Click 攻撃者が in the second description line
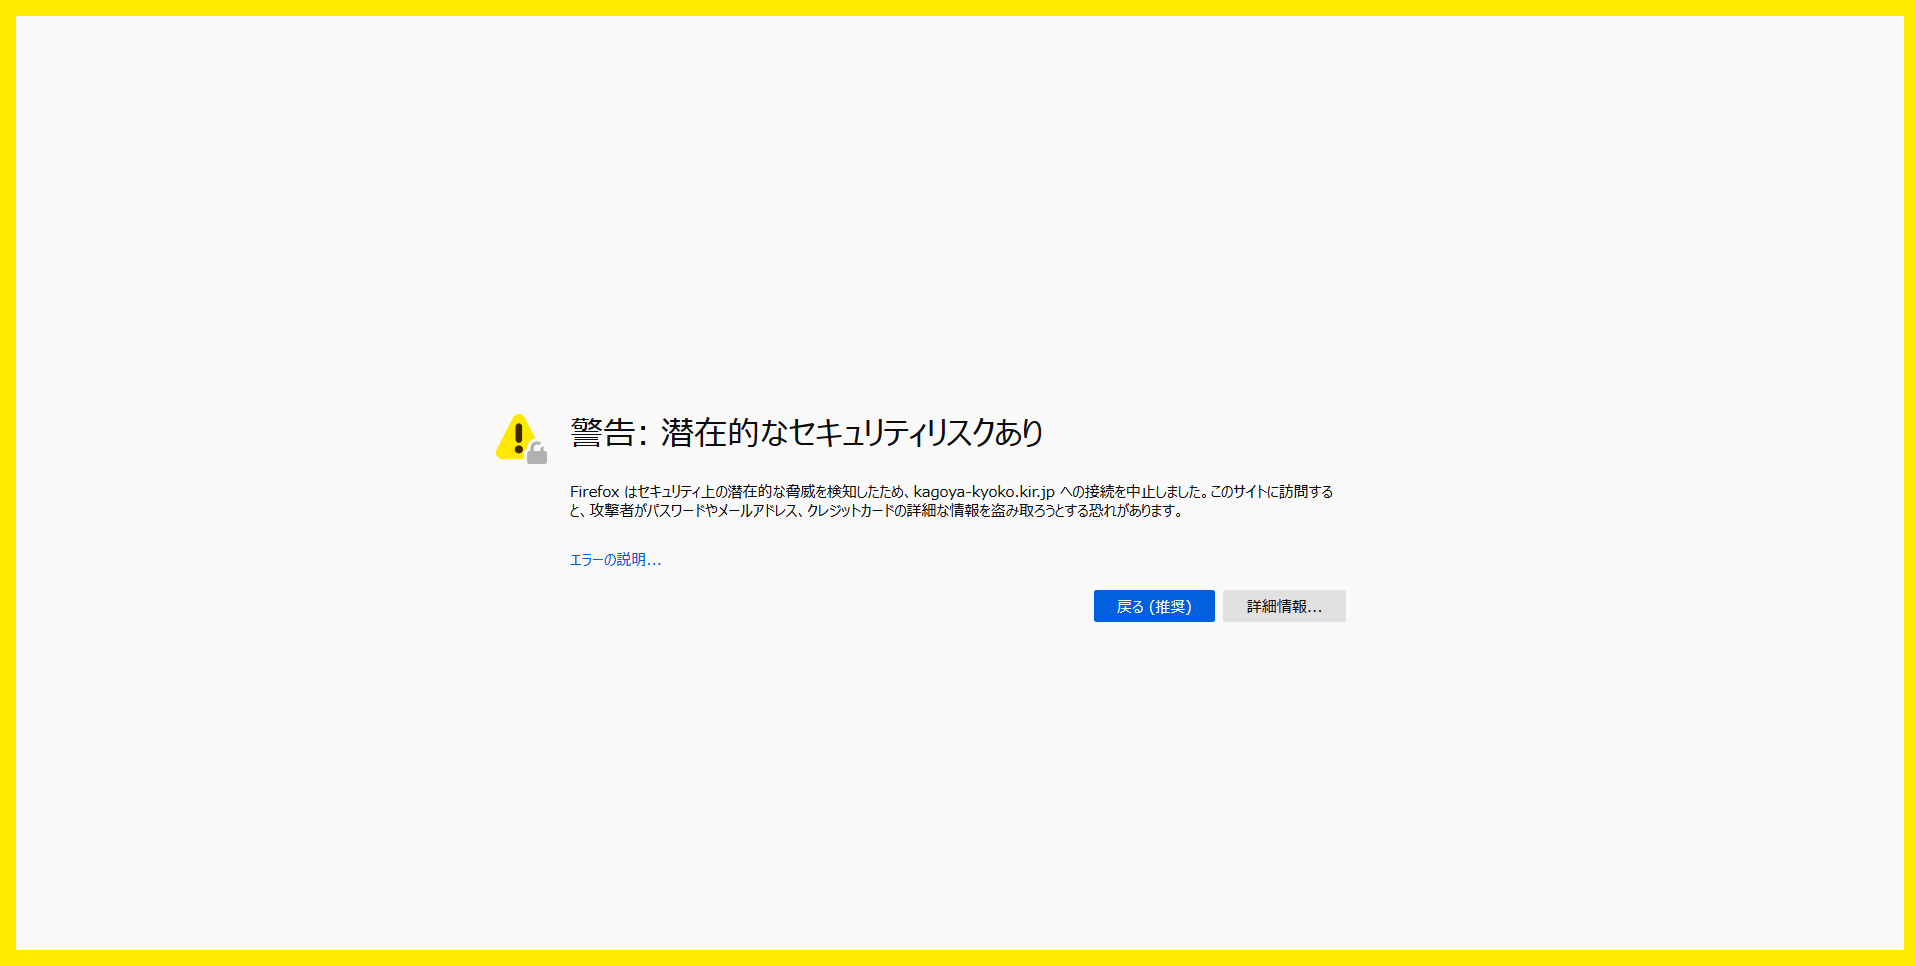 [618, 511]
